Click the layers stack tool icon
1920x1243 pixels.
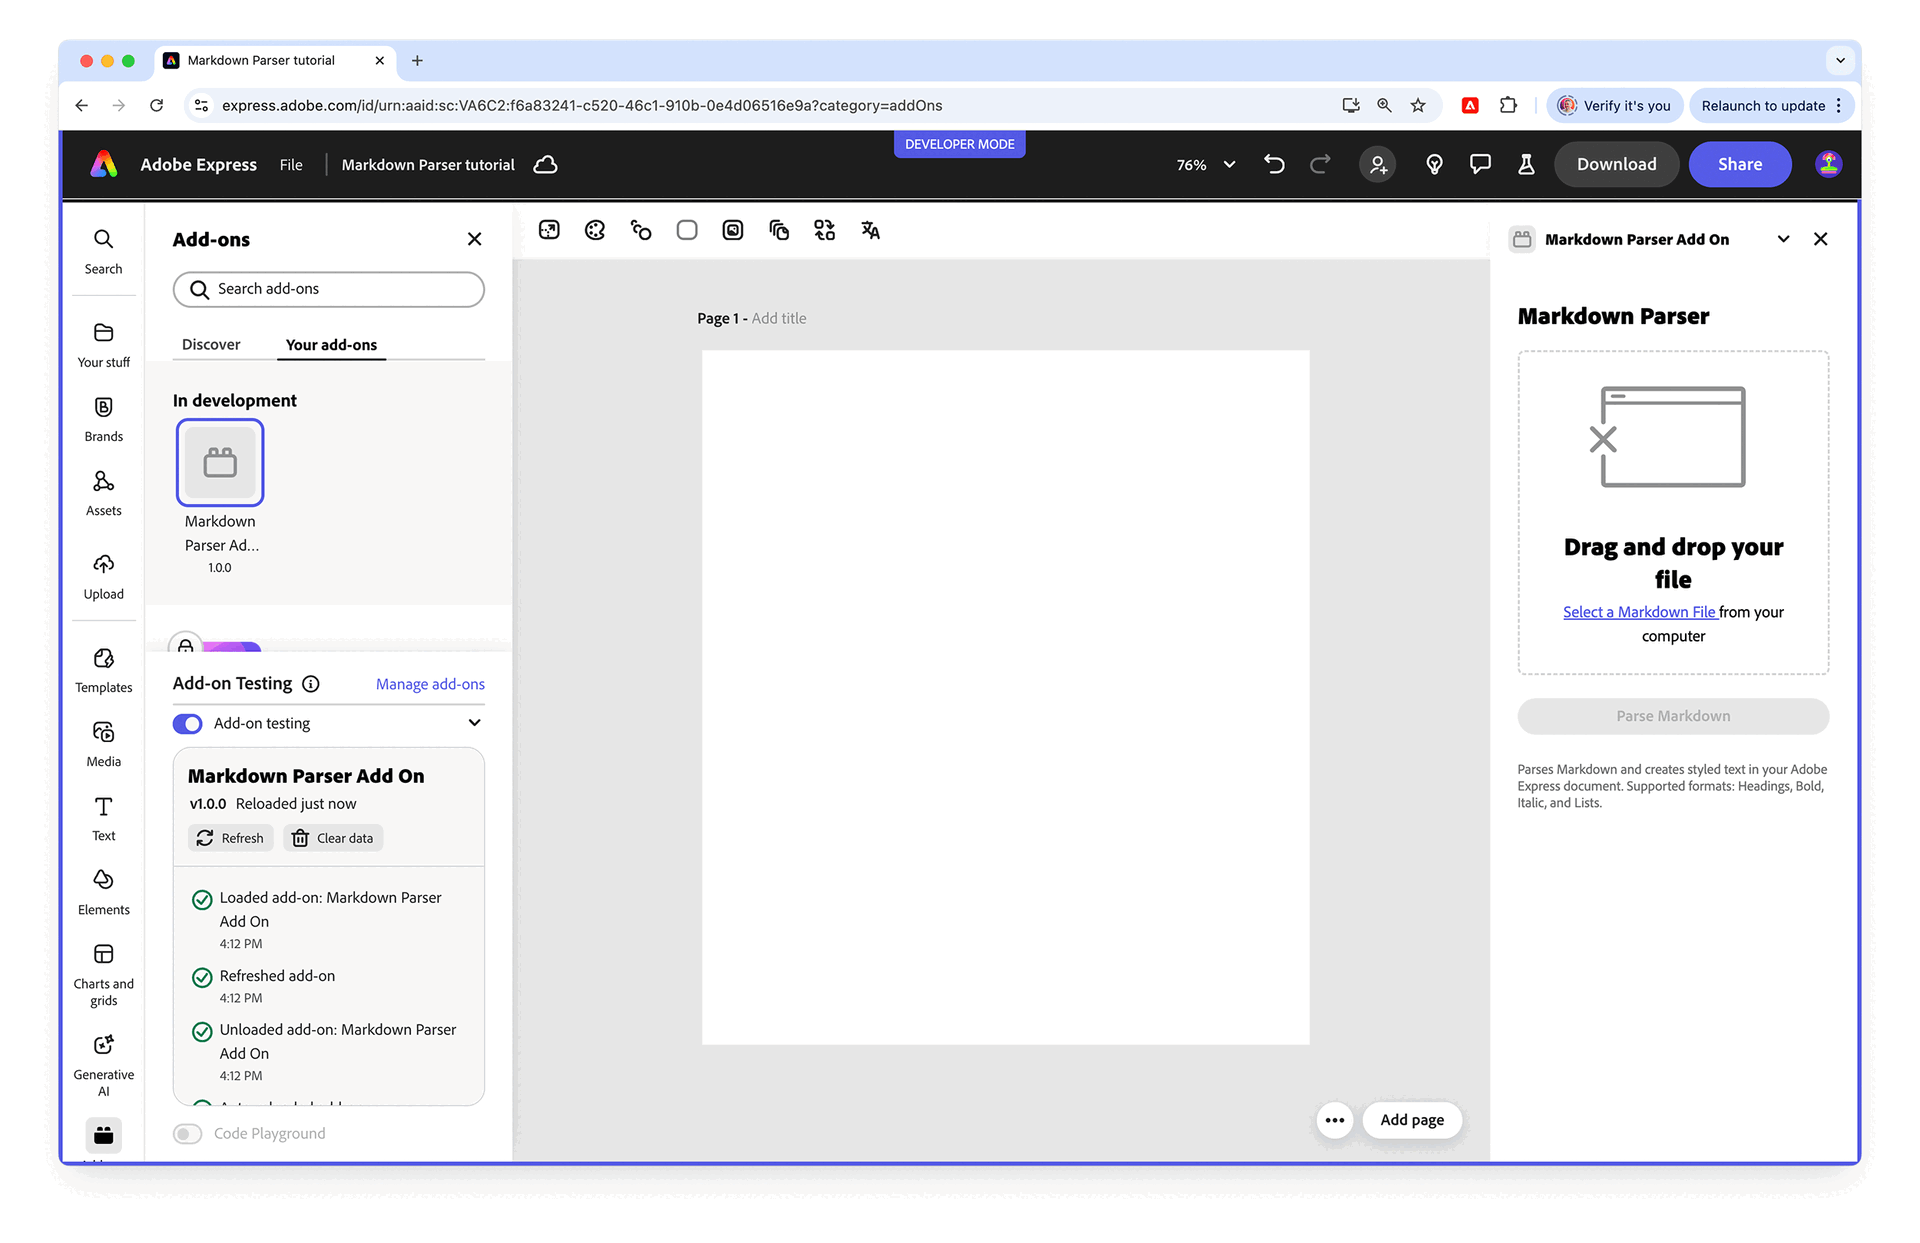(779, 230)
